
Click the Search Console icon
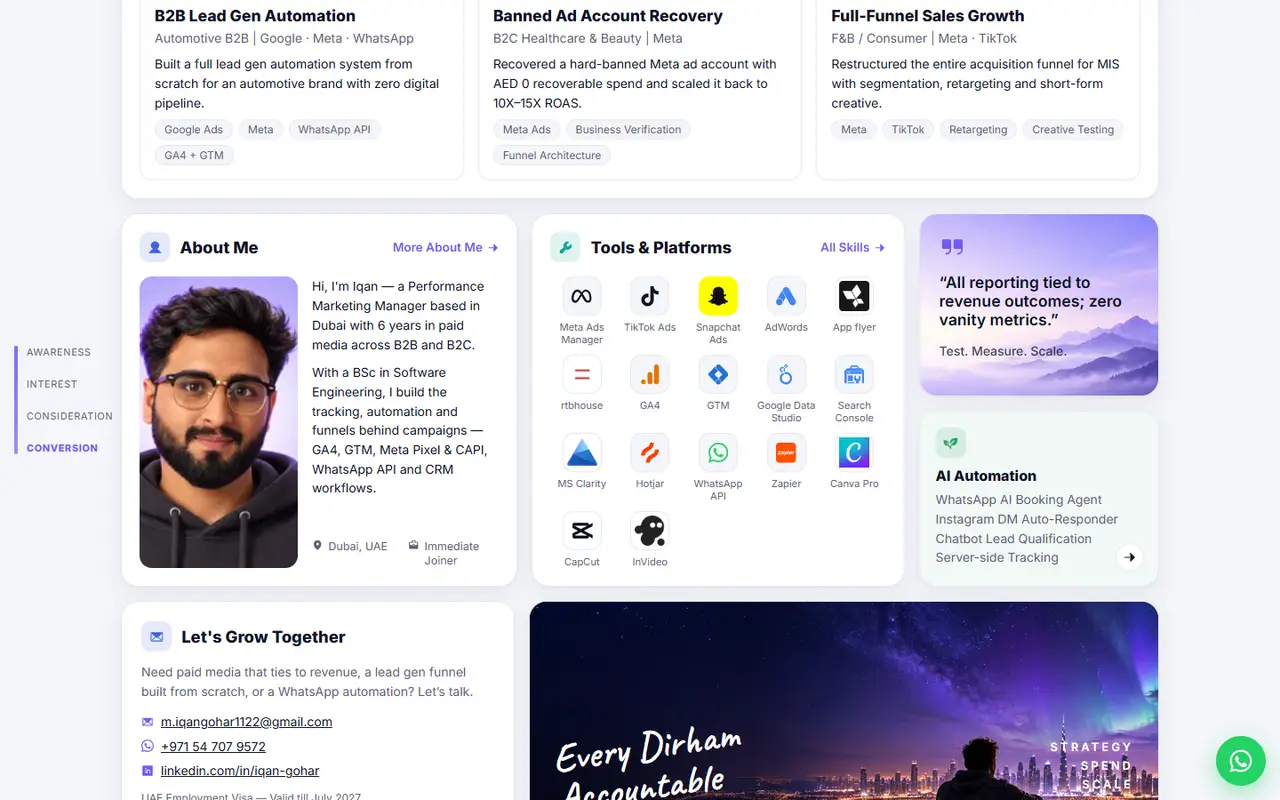(854, 374)
